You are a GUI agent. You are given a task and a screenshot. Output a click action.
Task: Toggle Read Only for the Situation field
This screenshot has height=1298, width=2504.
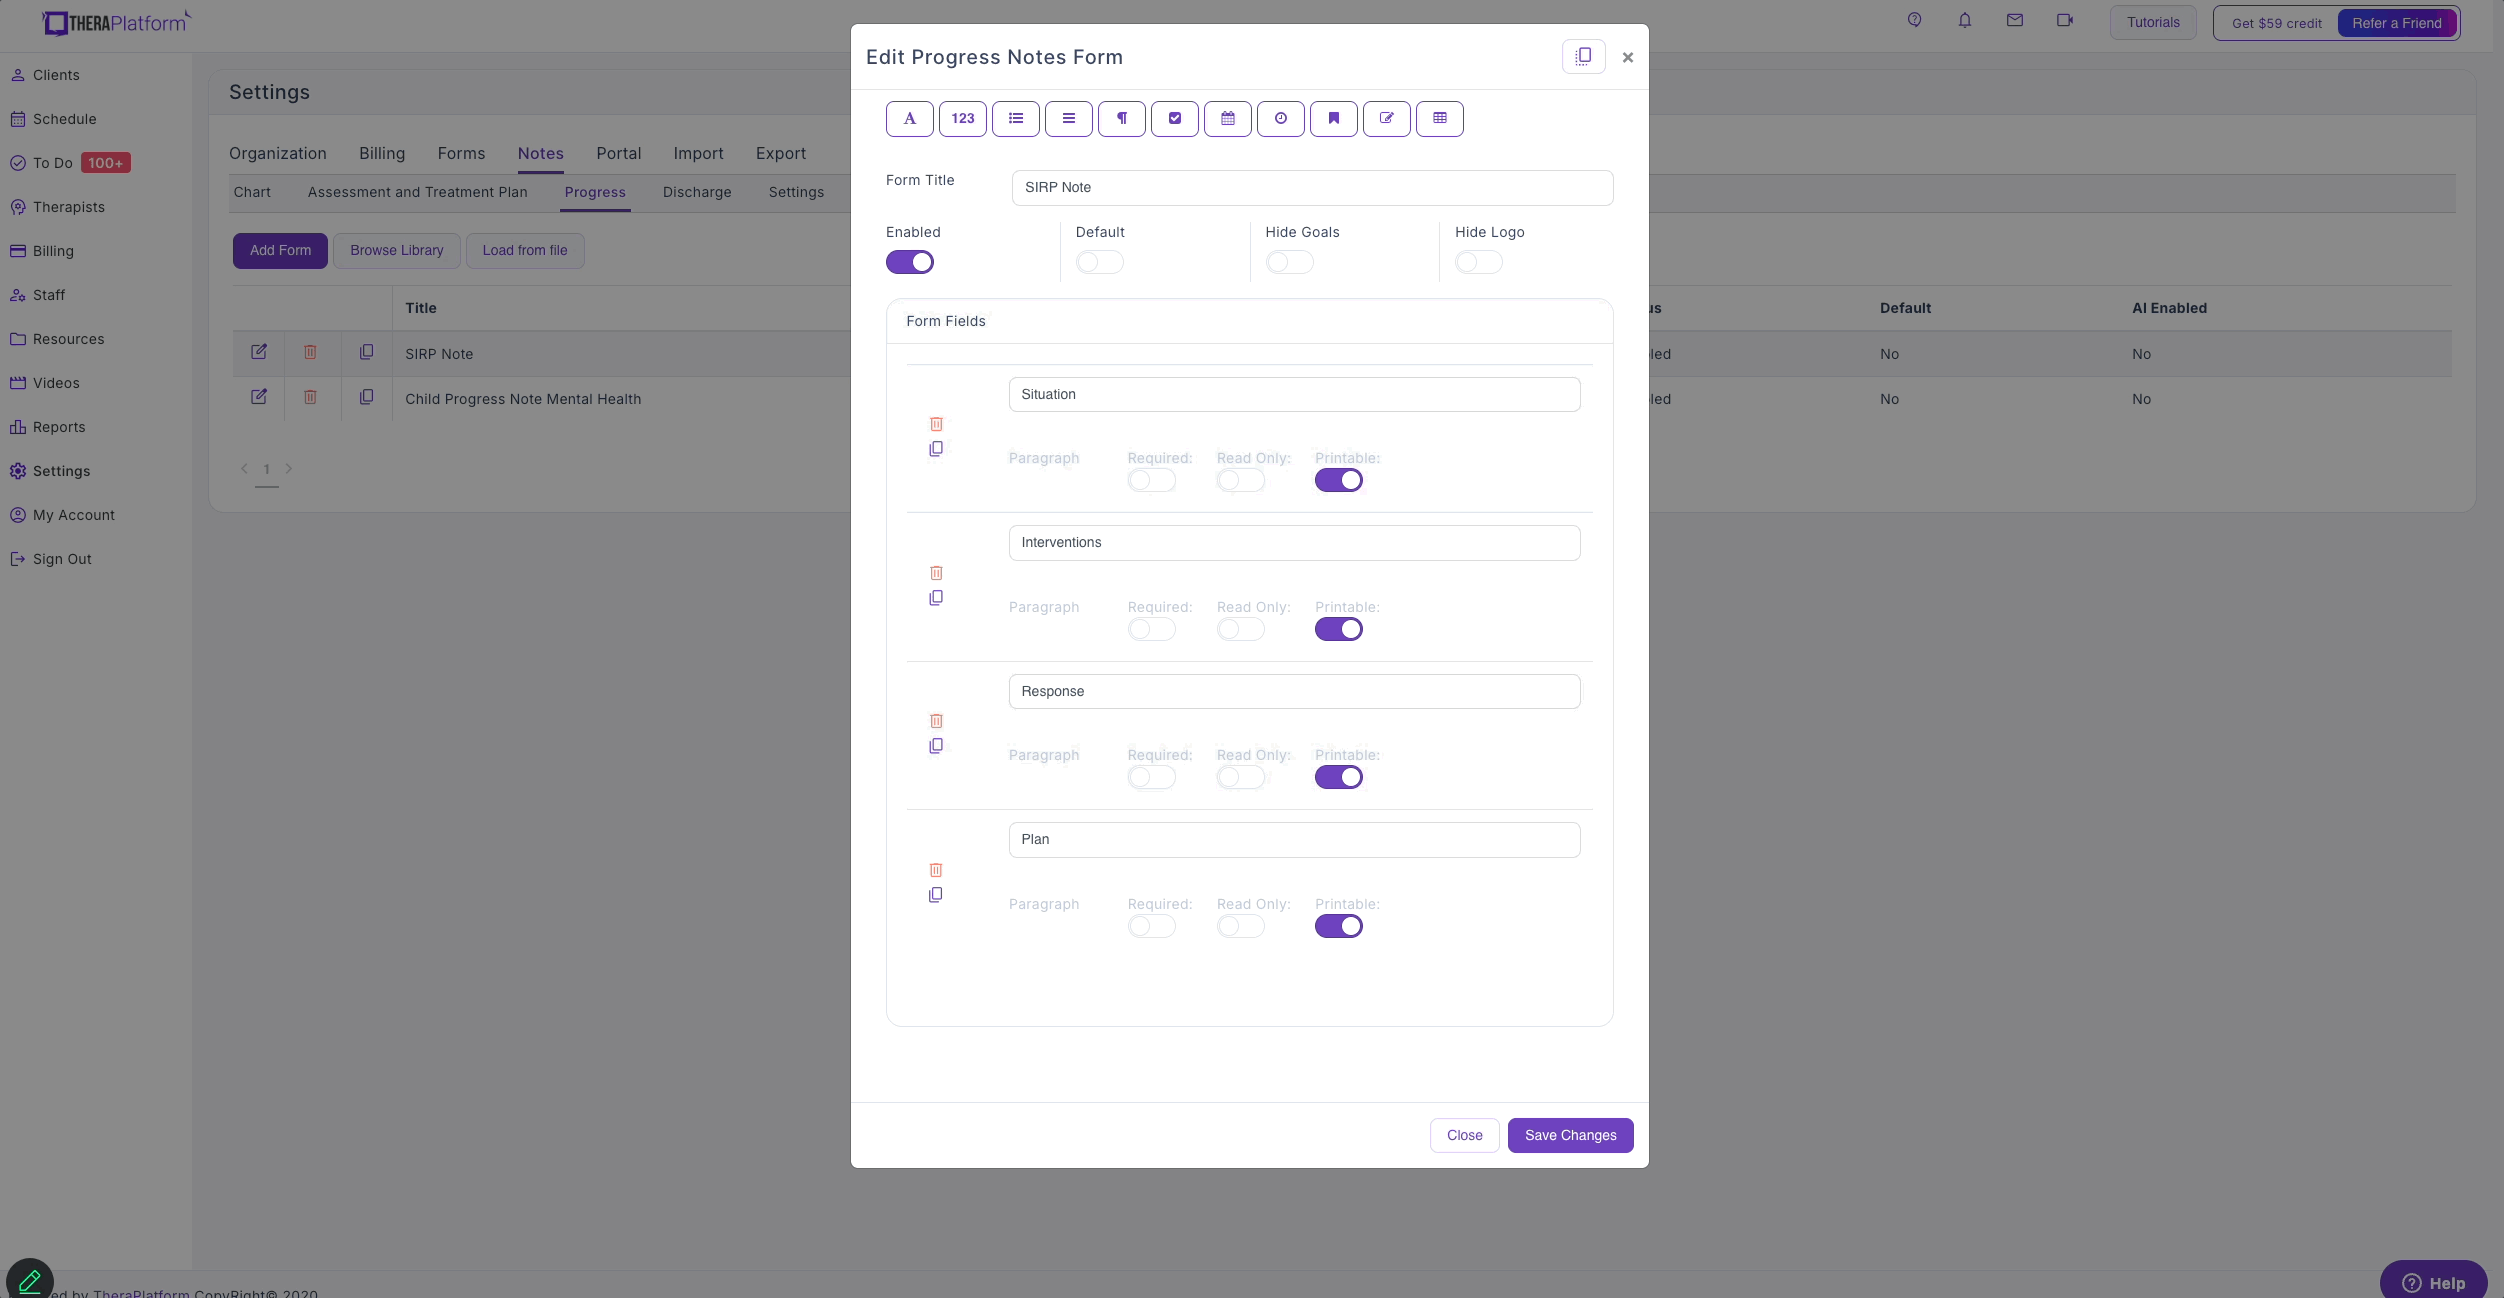click(1241, 480)
